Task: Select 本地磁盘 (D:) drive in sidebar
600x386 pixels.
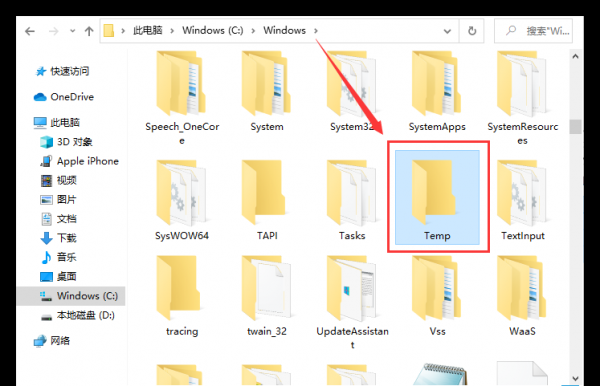Action: (78, 315)
